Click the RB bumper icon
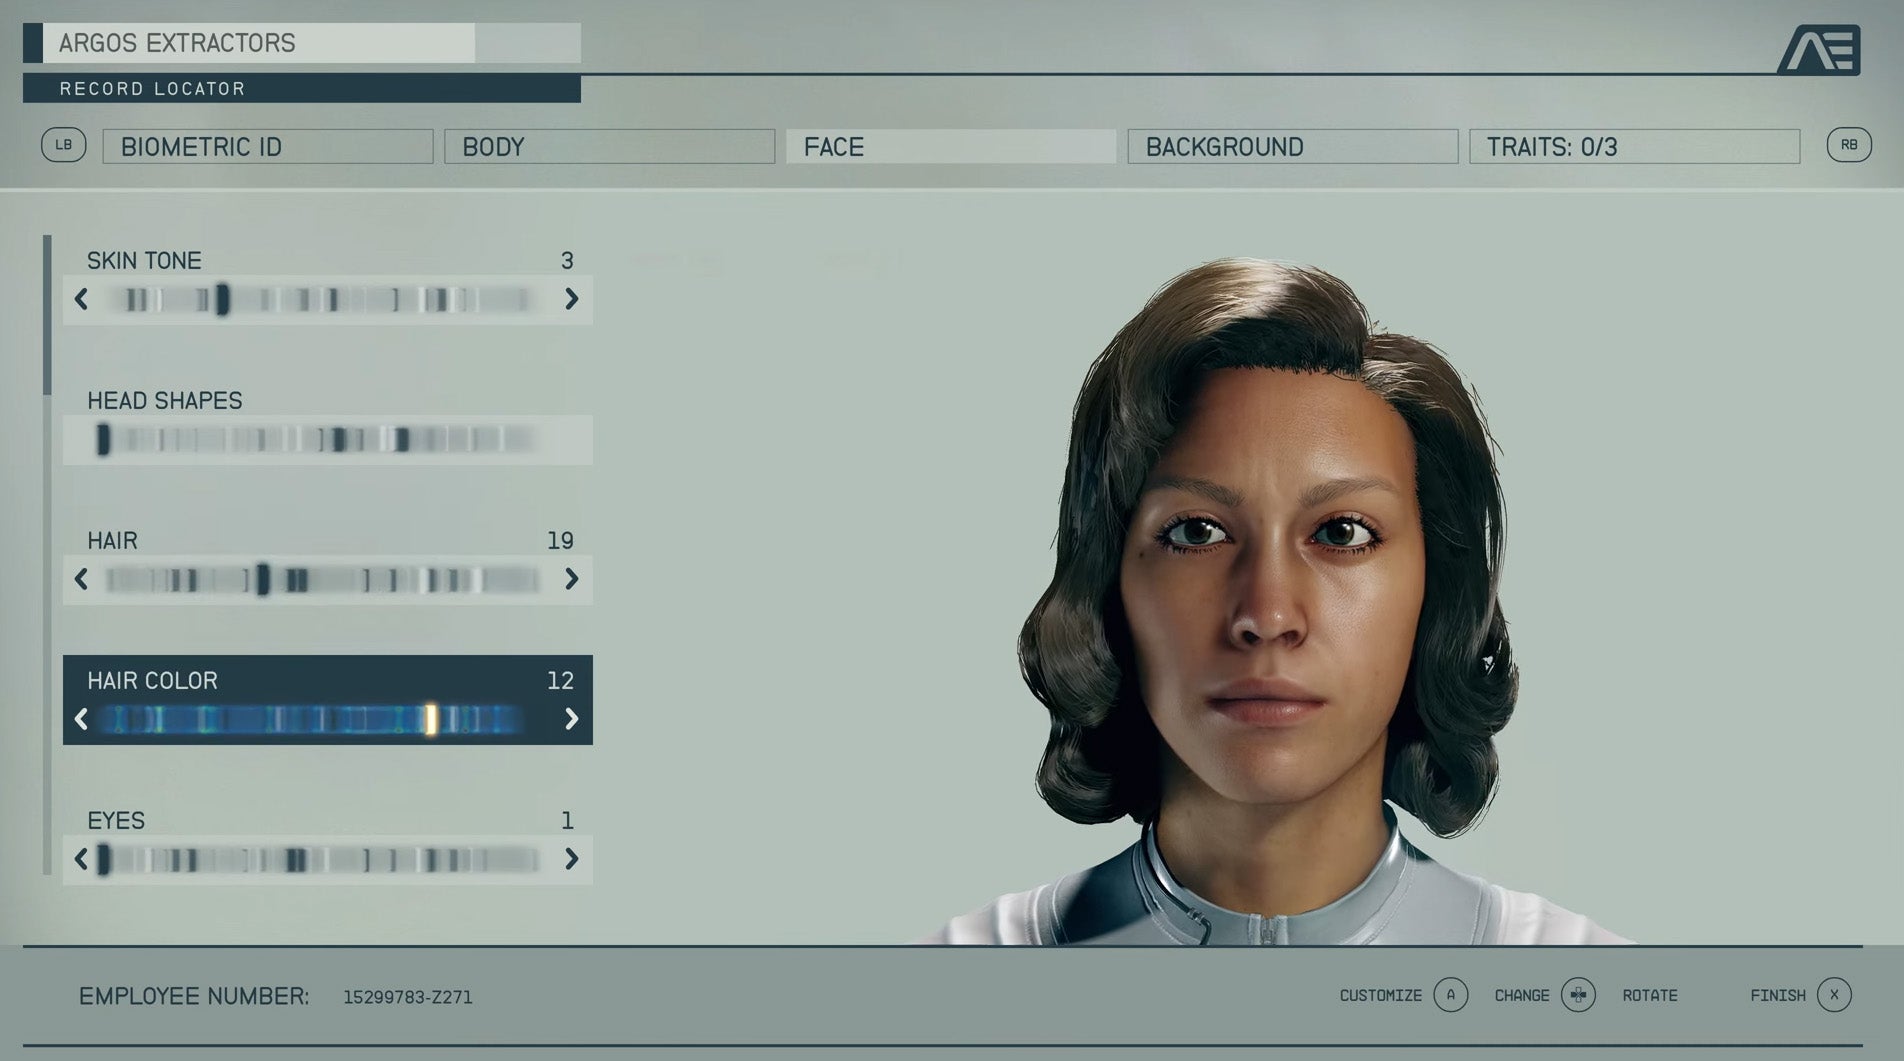 point(1849,145)
